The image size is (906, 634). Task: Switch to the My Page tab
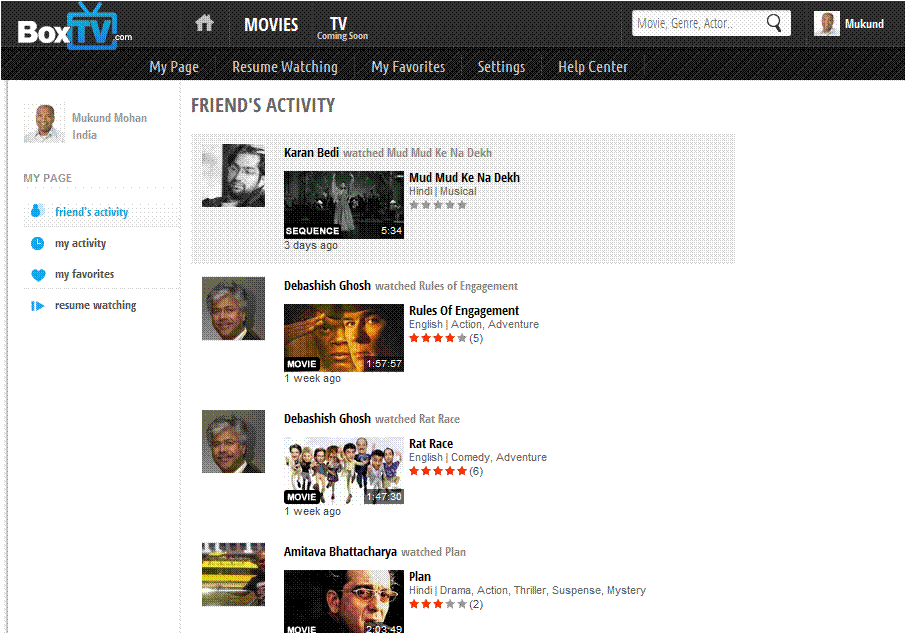click(174, 67)
